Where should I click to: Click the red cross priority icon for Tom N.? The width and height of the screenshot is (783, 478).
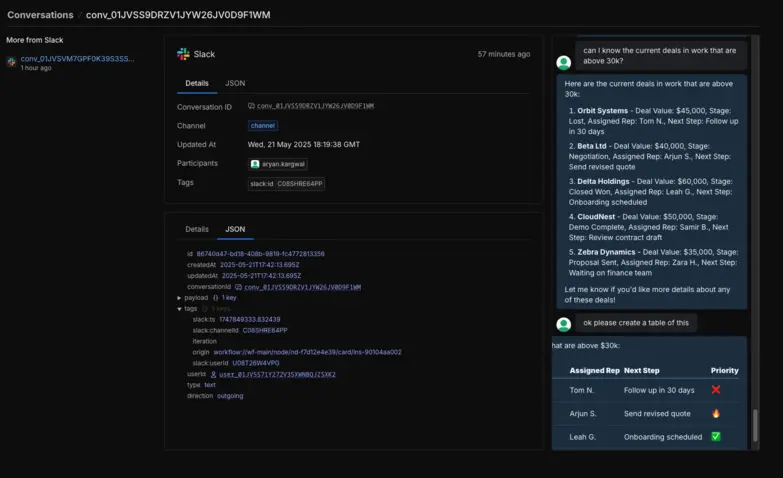click(716, 390)
